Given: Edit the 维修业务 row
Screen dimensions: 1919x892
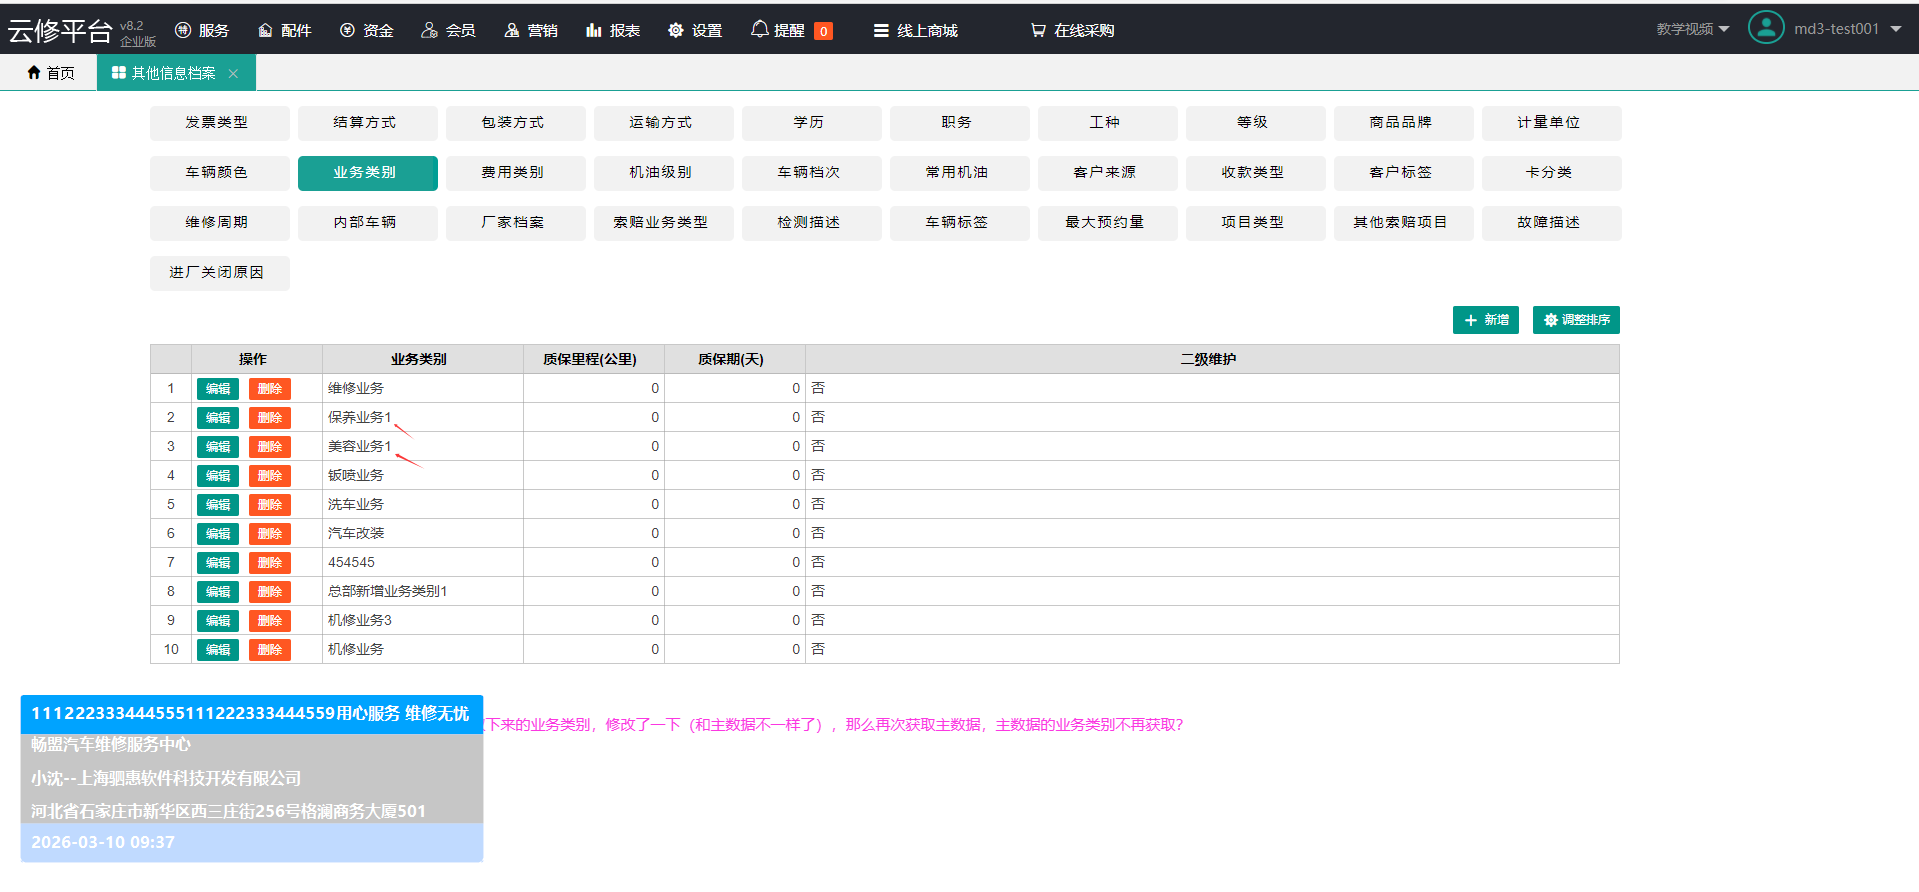Looking at the screenshot, I should tap(217, 389).
